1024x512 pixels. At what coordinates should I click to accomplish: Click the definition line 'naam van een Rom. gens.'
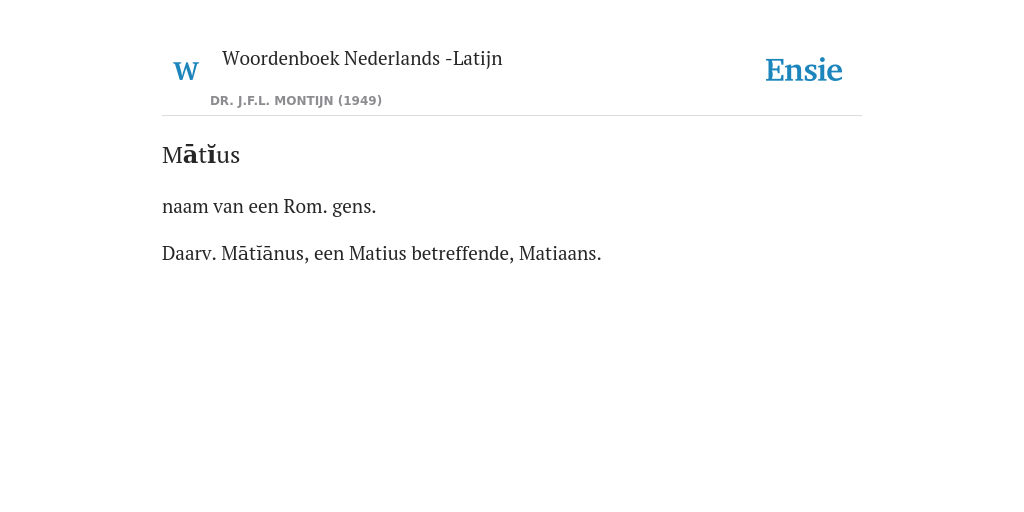click(x=269, y=207)
